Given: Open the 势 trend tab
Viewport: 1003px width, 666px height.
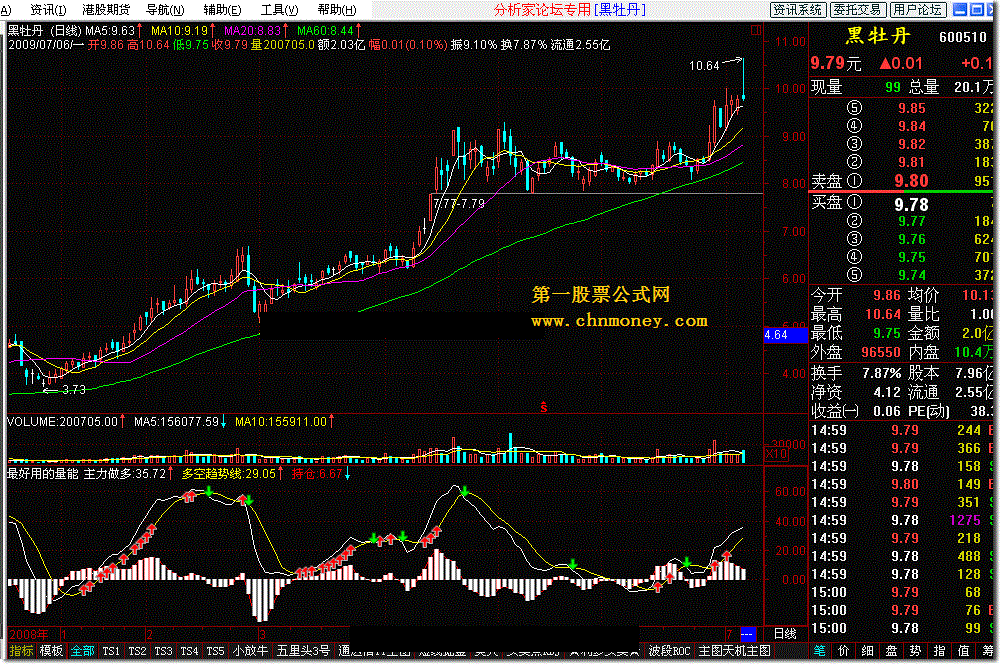Looking at the screenshot, I should tap(915, 651).
